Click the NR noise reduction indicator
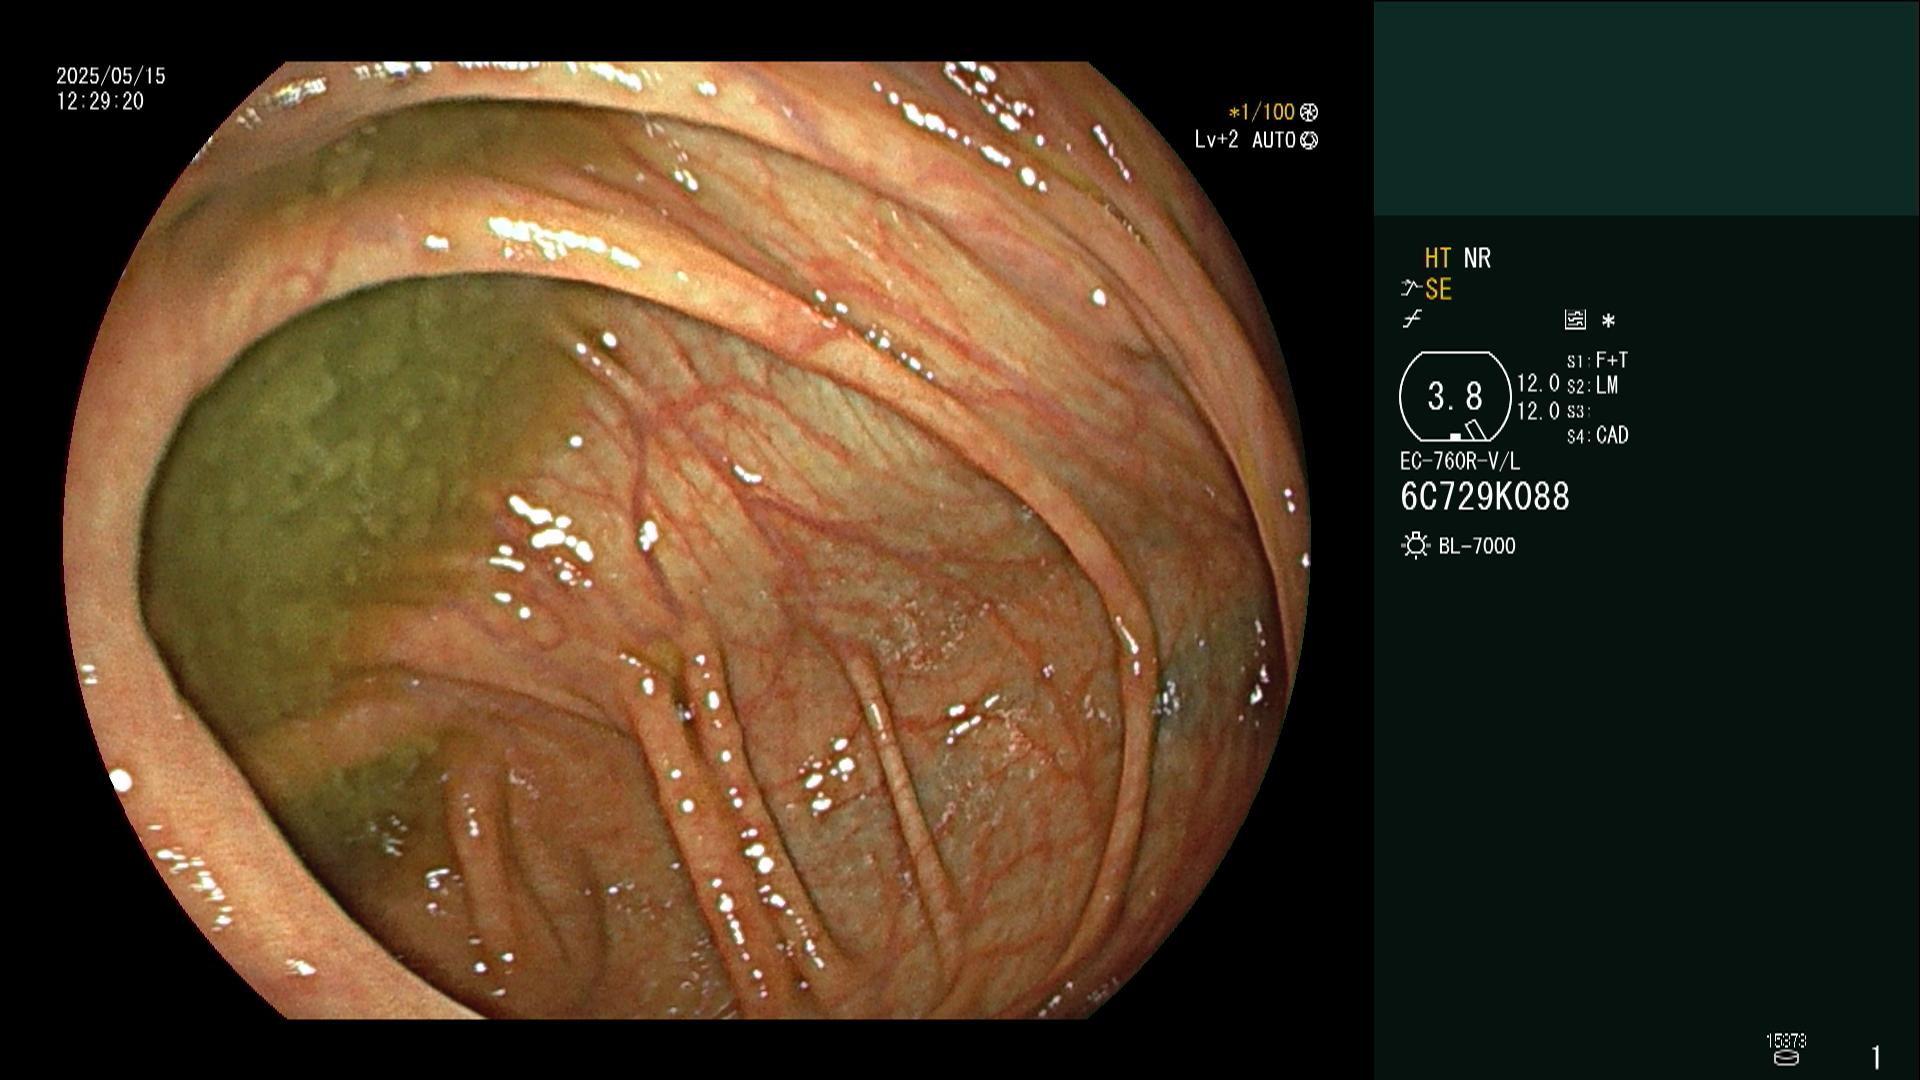This screenshot has height=1080, width=1920. [x=1477, y=259]
